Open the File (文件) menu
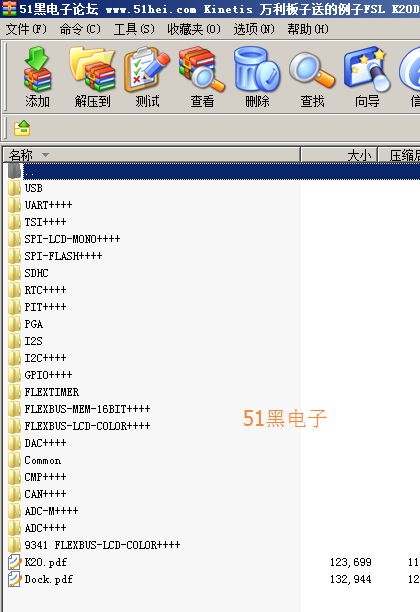420x612 pixels. tap(26, 29)
